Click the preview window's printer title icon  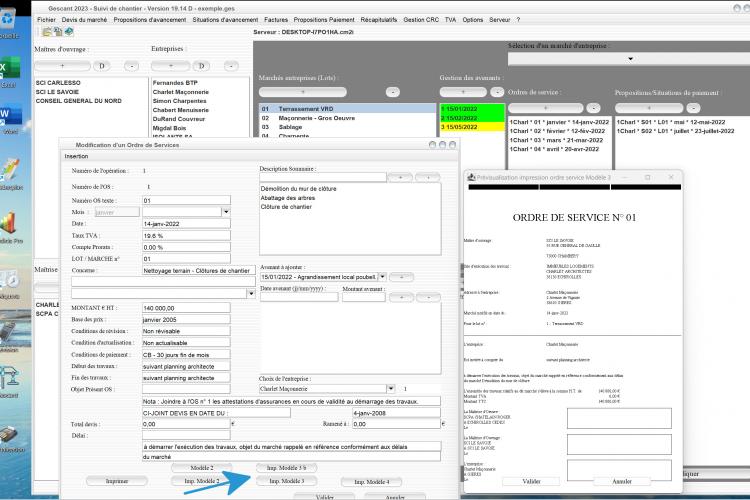click(x=471, y=177)
